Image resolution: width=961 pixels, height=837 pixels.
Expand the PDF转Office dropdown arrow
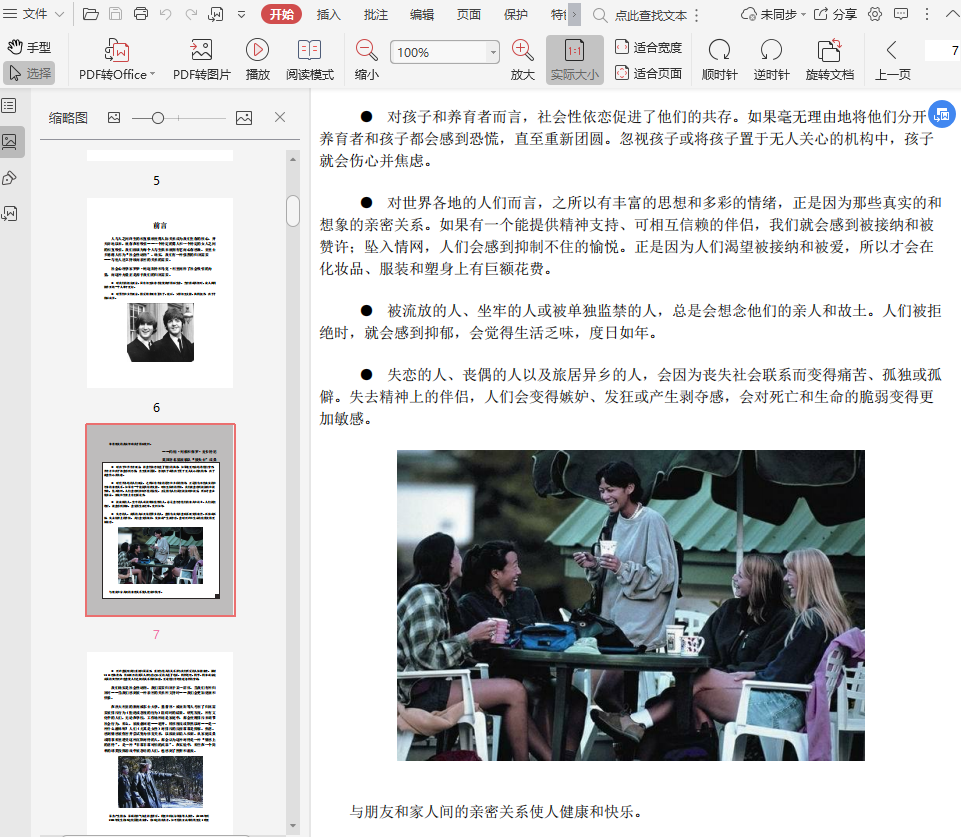(x=153, y=75)
